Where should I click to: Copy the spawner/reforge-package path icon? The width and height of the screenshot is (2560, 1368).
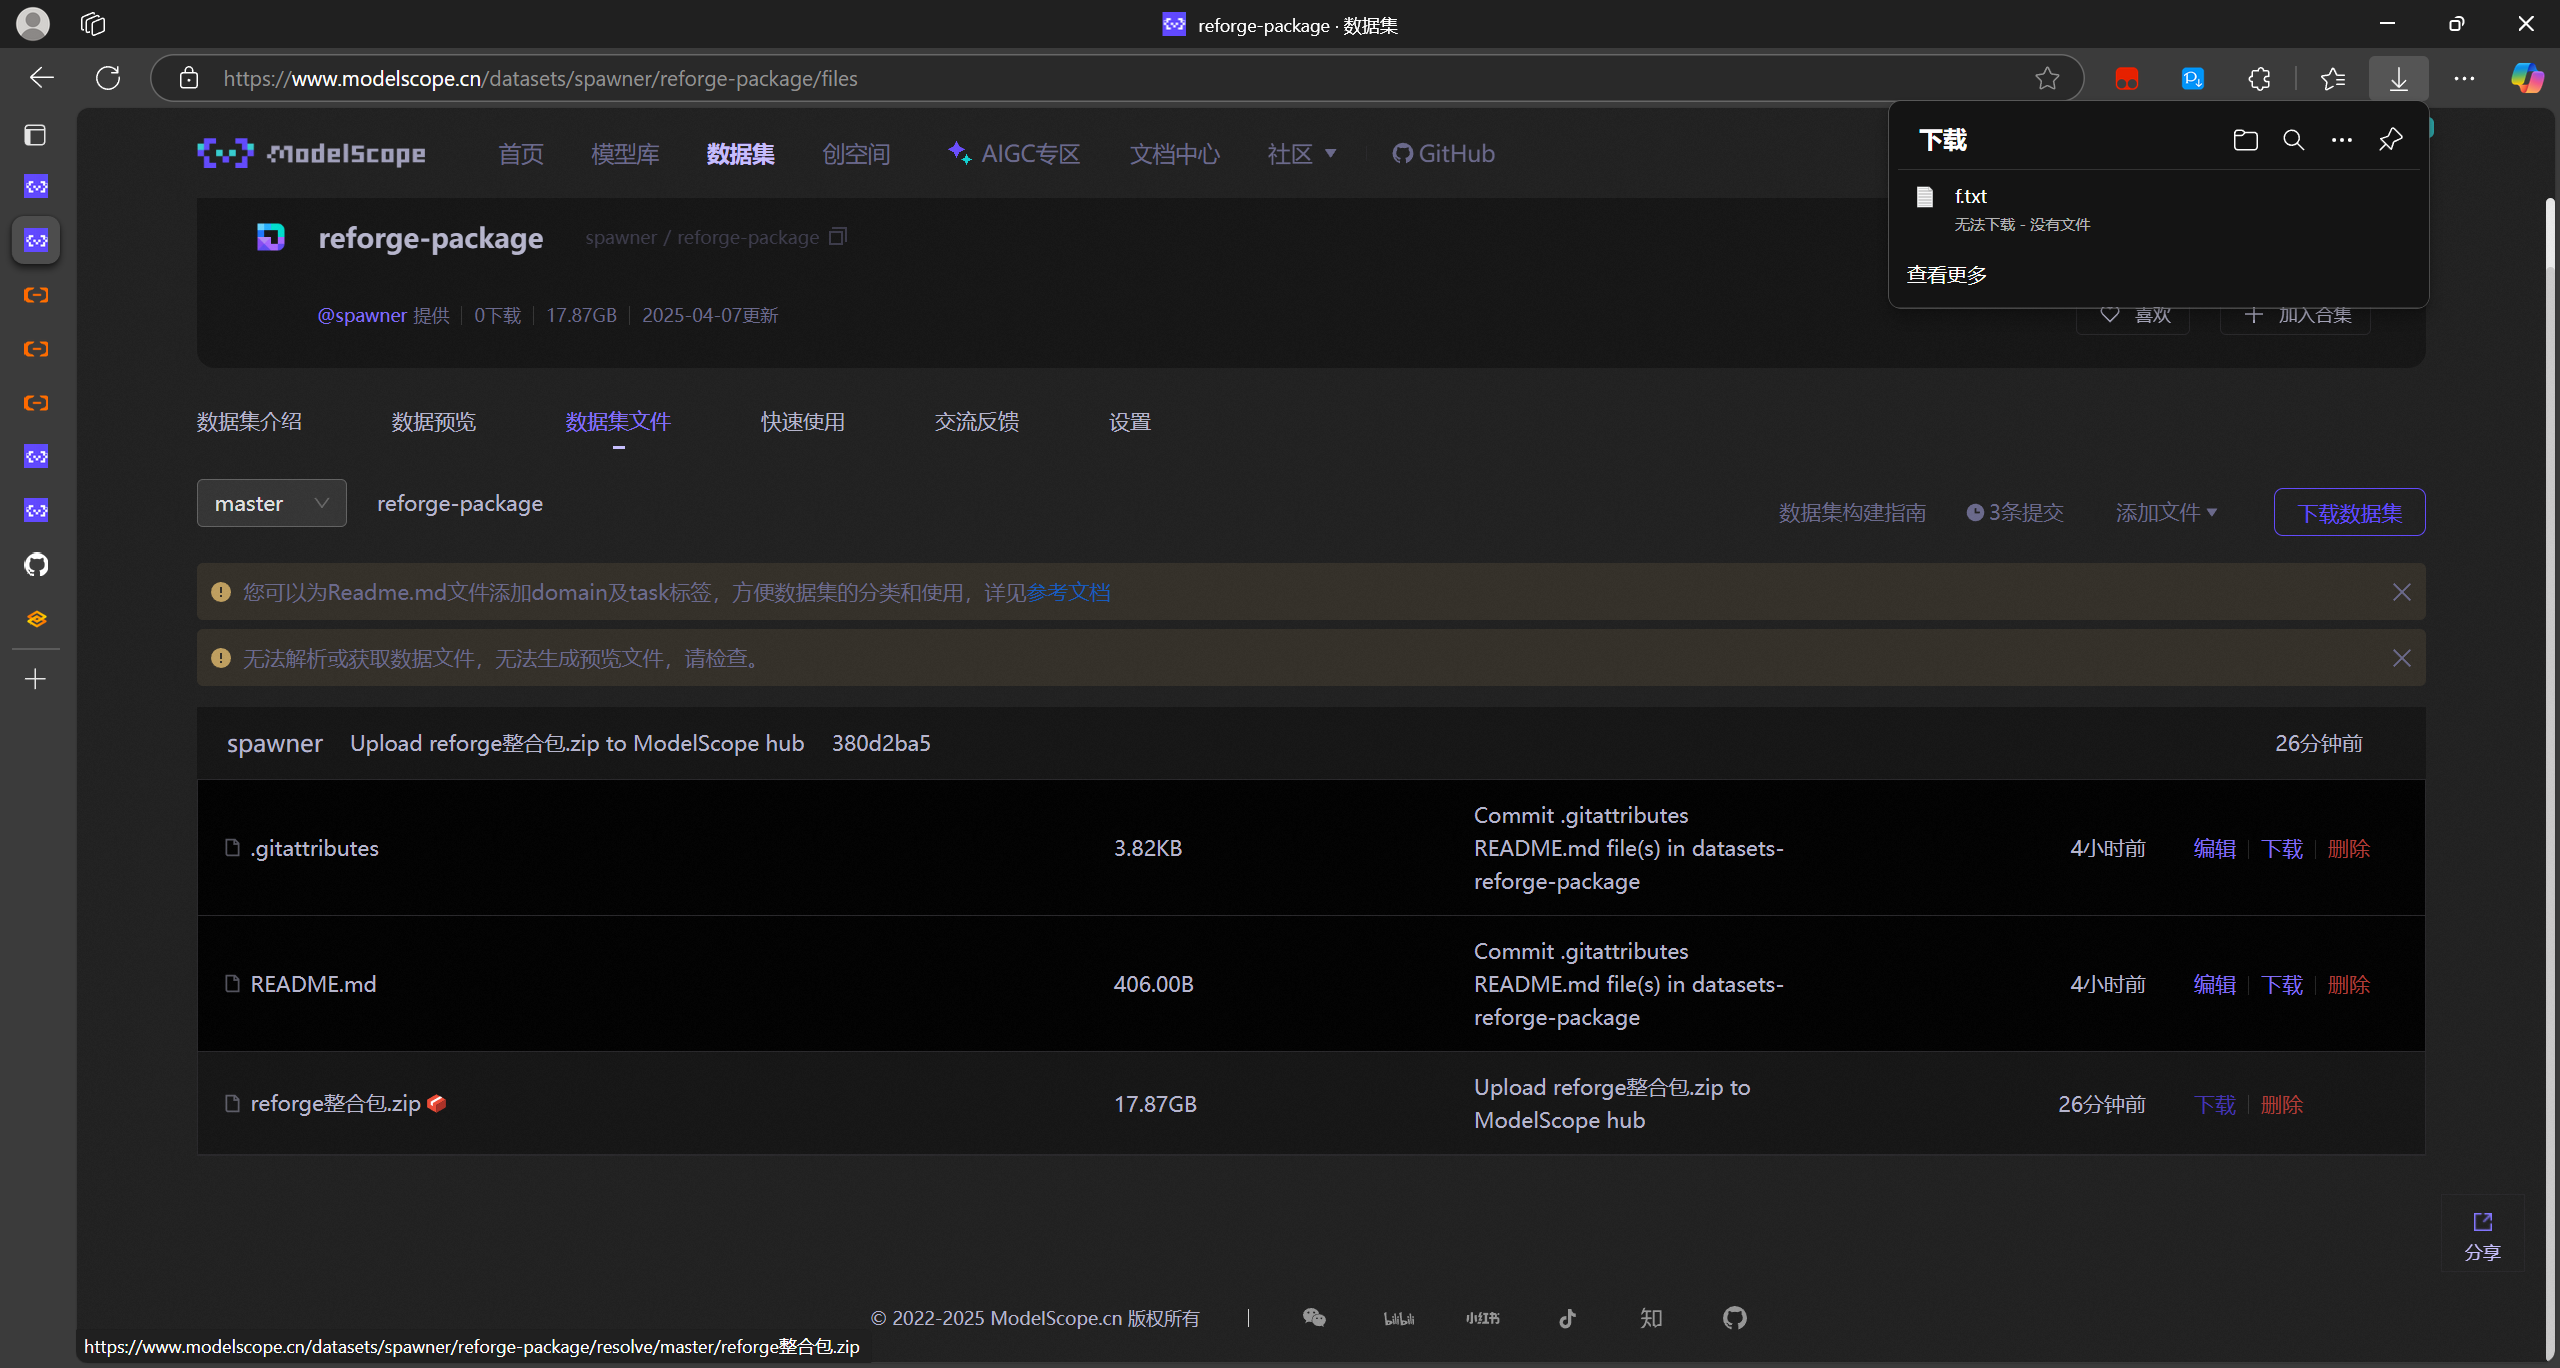838,237
